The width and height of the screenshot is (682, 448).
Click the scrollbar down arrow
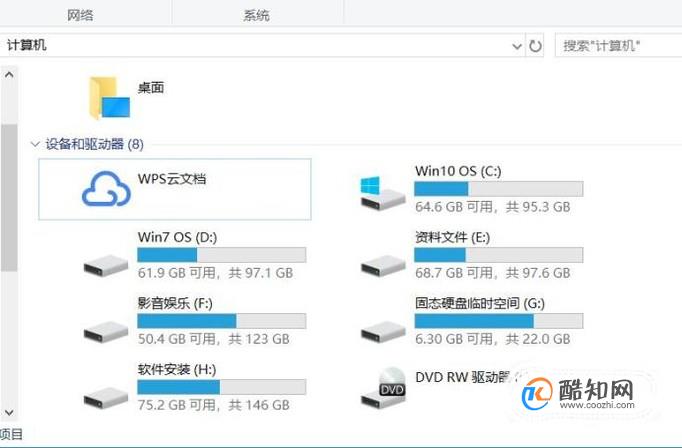point(9,412)
